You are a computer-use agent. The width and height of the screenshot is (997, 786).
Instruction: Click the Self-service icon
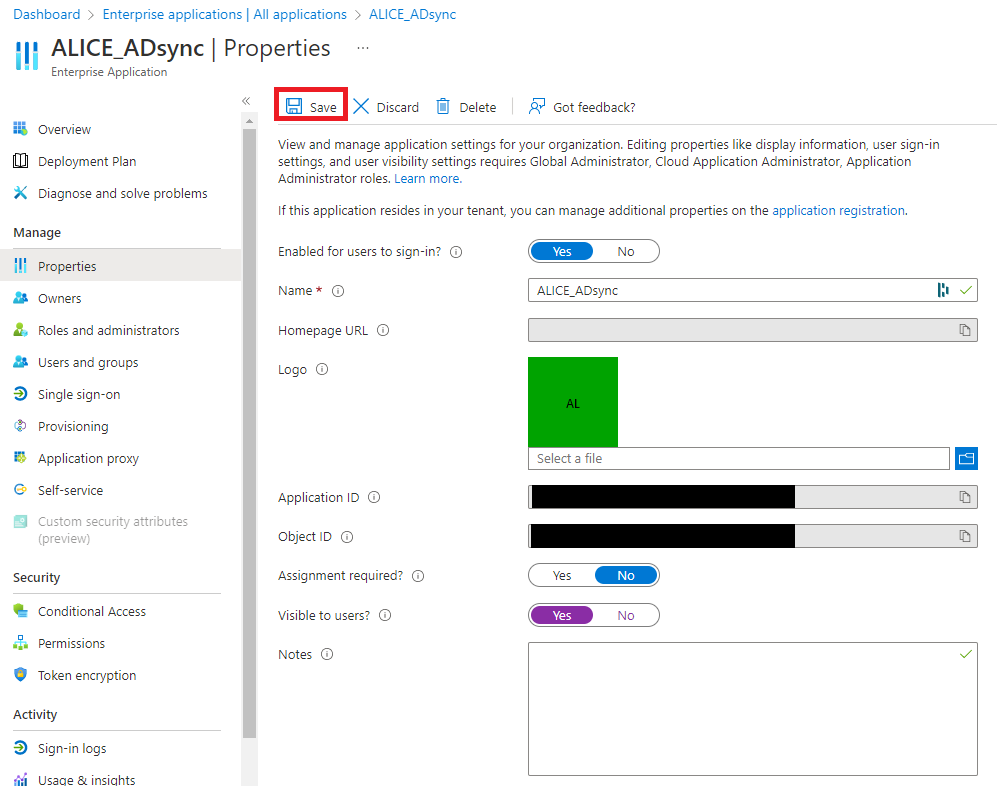click(x=20, y=489)
